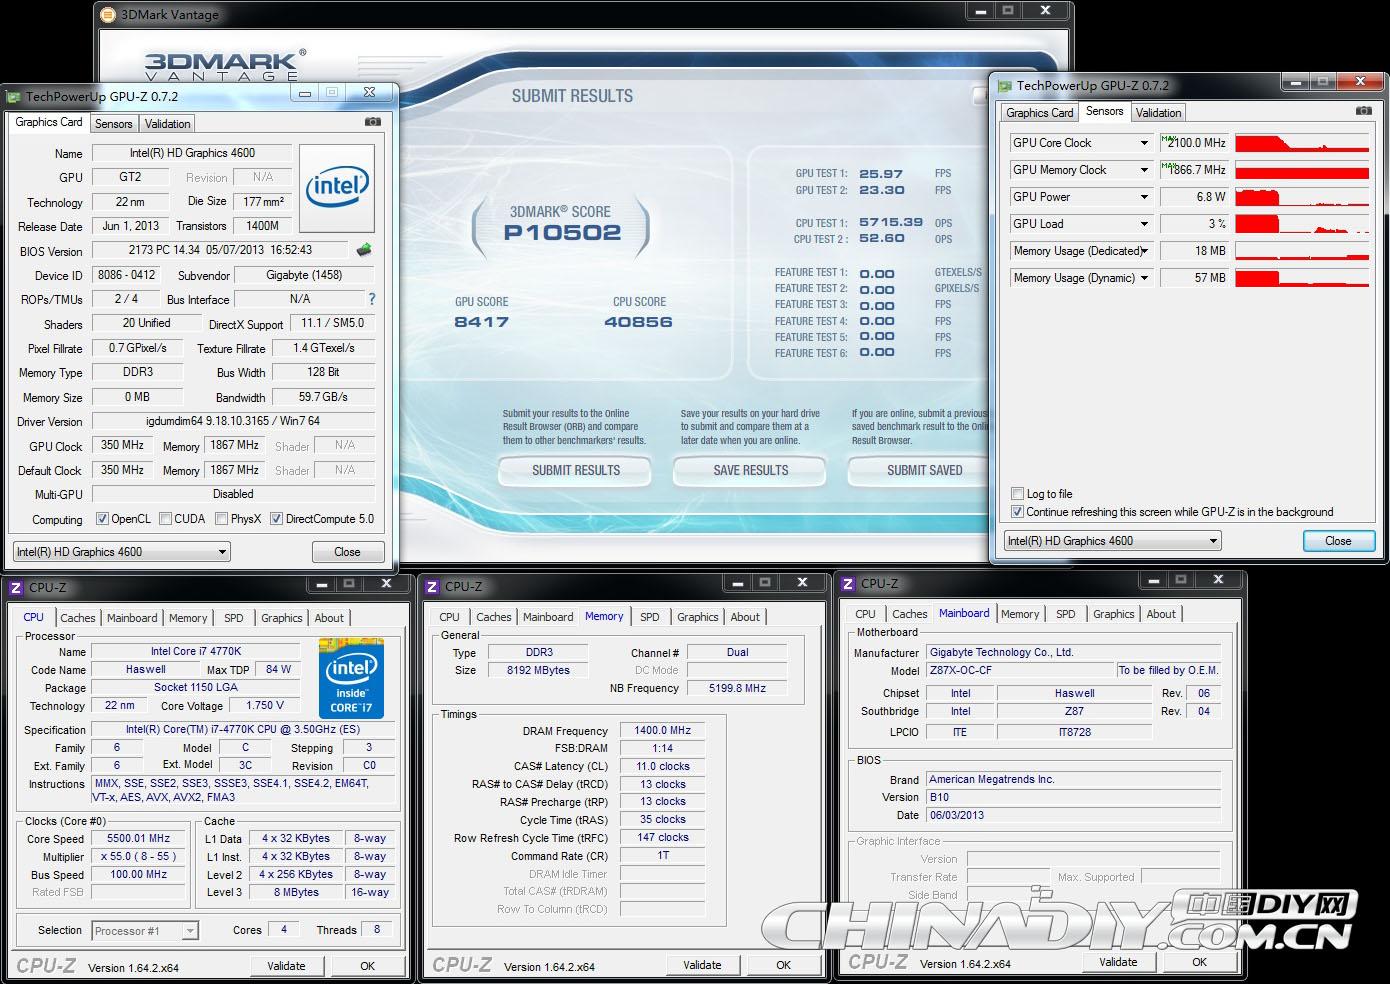1390x984 pixels.
Task: Click CPU-Z CPU window title icon
Action: (15, 587)
